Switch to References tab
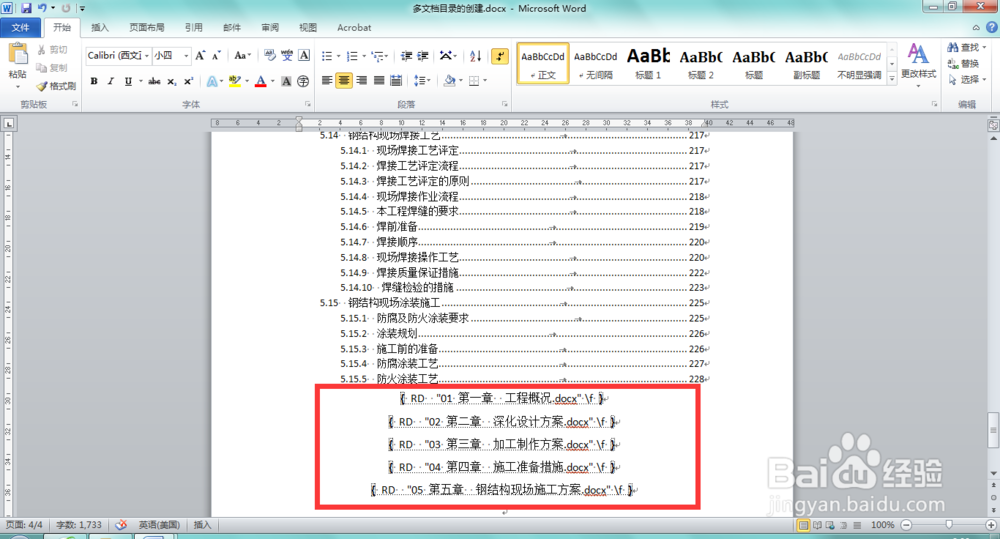The height and width of the screenshot is (539, 1000). (x=194, y=27)
